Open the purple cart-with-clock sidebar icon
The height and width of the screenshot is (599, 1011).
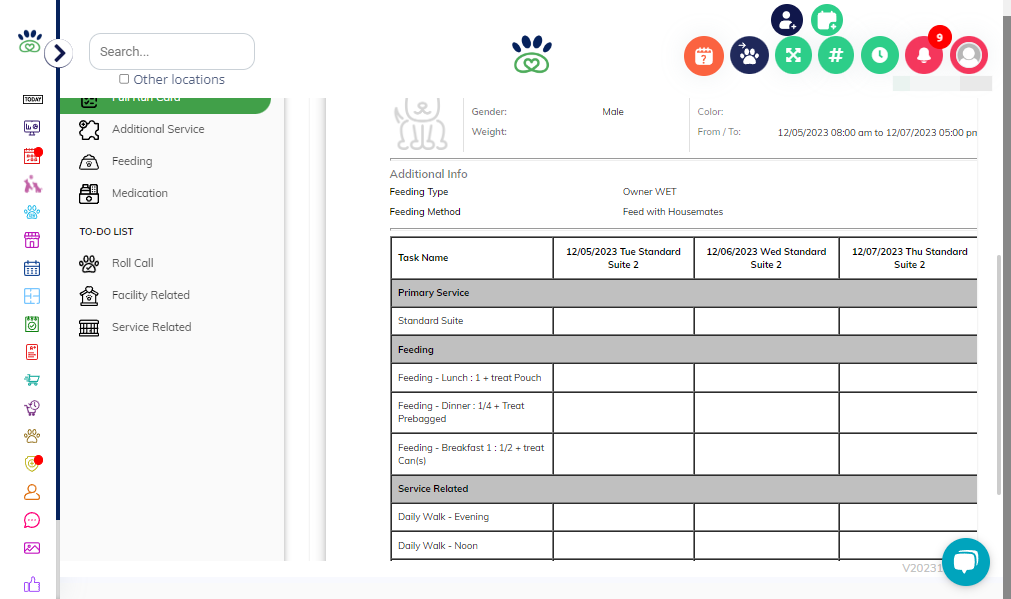32,408
